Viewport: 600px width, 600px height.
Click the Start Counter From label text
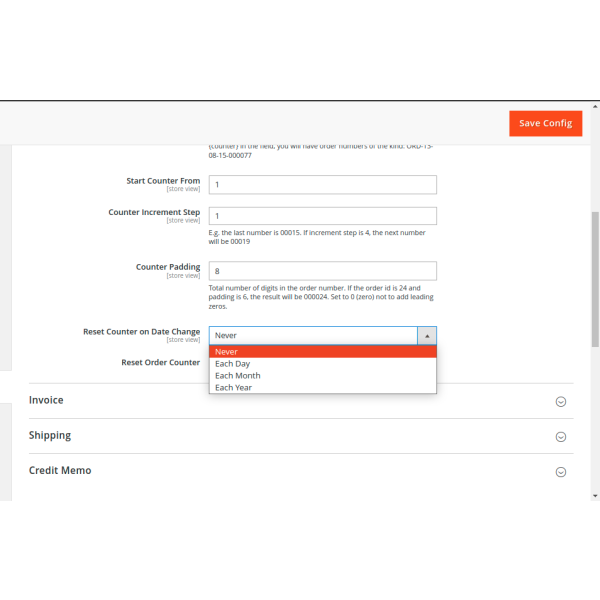coord(162,182)
